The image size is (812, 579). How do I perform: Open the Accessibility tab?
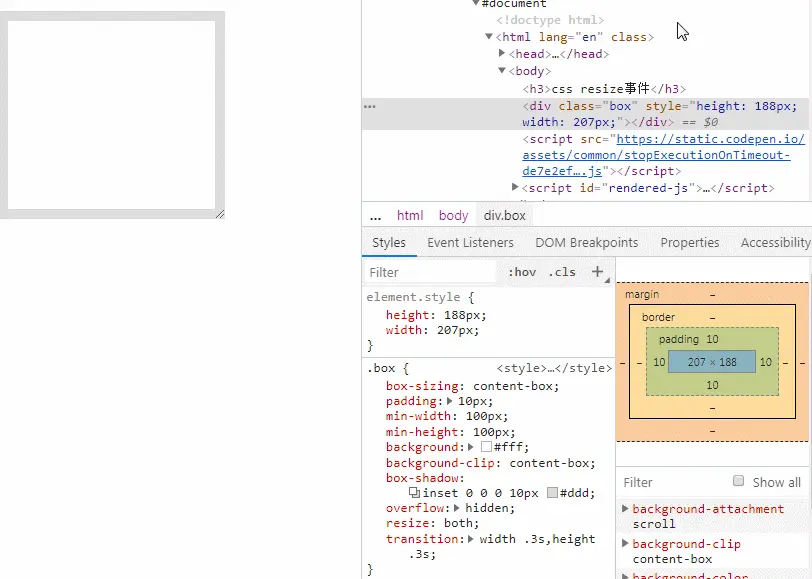(775, 242)
